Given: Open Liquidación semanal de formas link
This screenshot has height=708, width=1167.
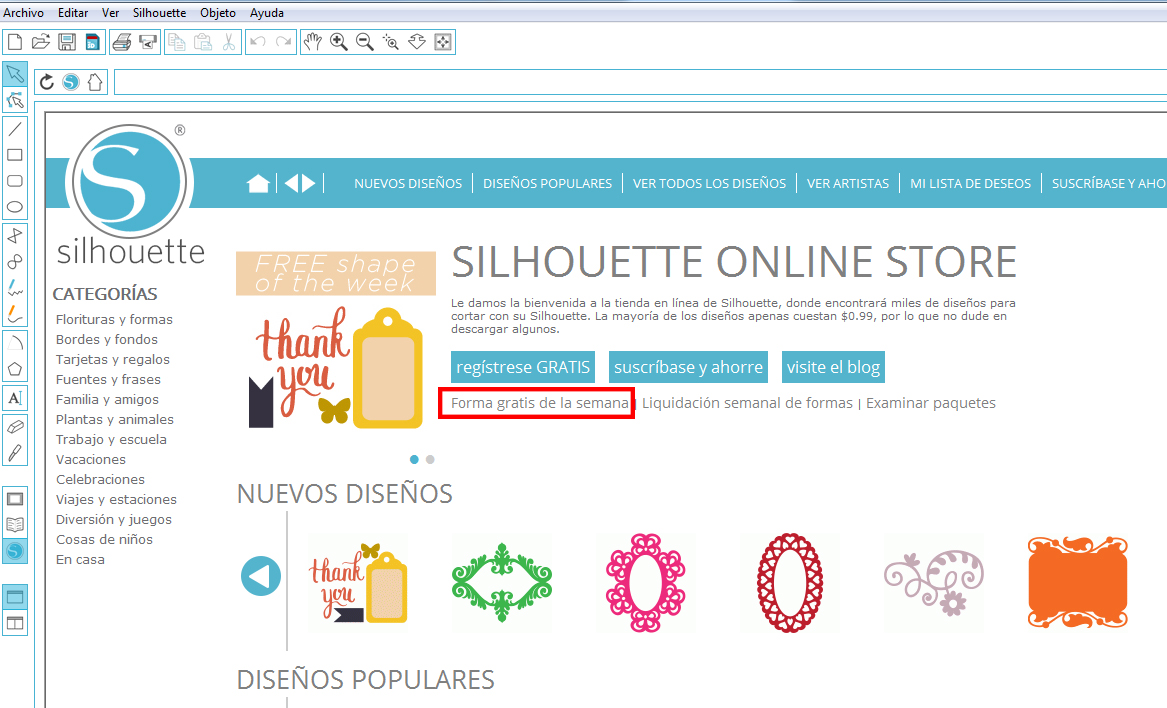Looking at the screenshot, I should tap(747, 403).
